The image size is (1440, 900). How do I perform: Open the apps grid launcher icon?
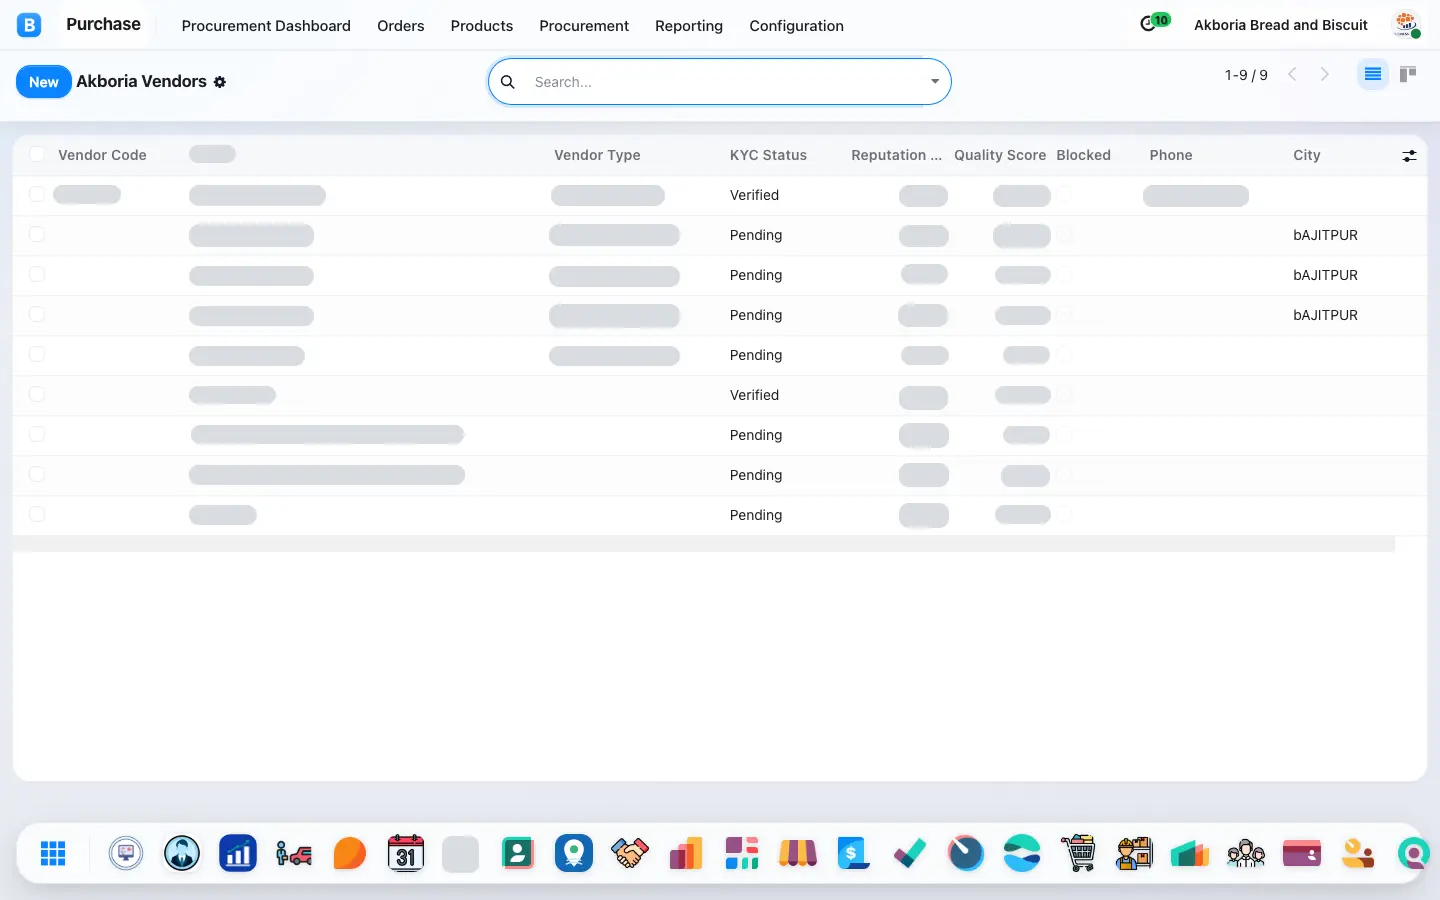[x=53, y=853]
